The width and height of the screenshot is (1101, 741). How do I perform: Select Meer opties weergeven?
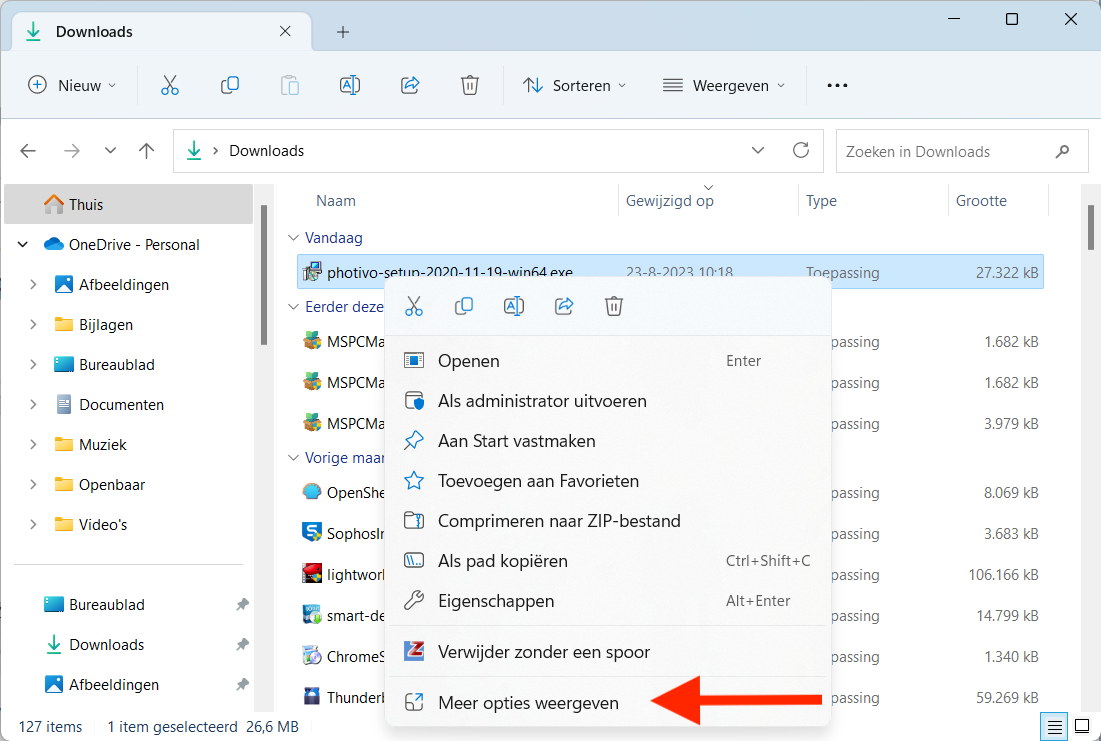[x=528, y=703]
